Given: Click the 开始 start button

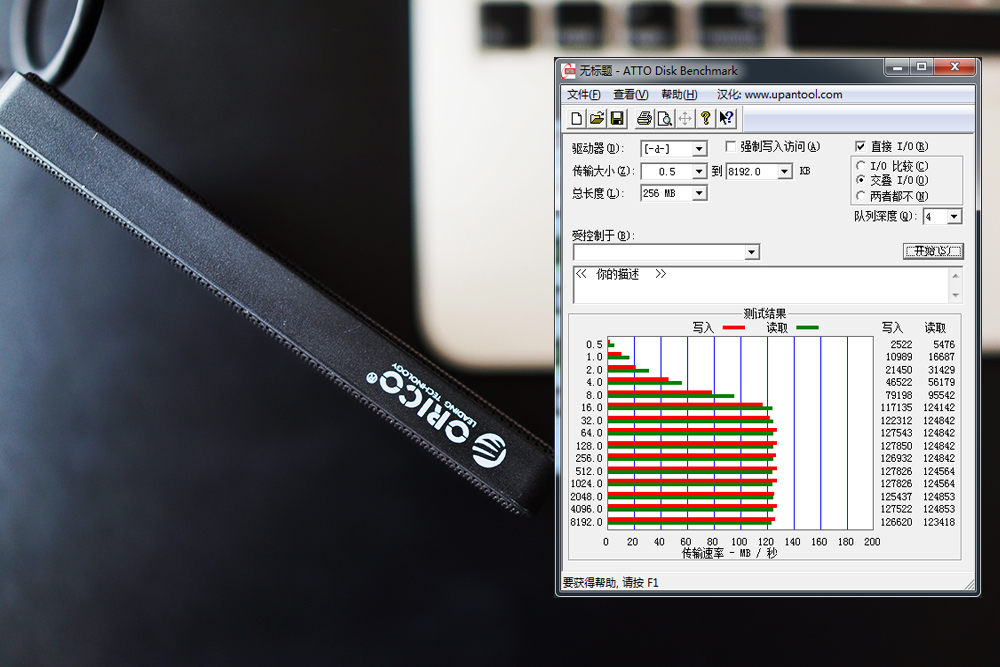Looking at the screenshot, I should pos(933,251).
